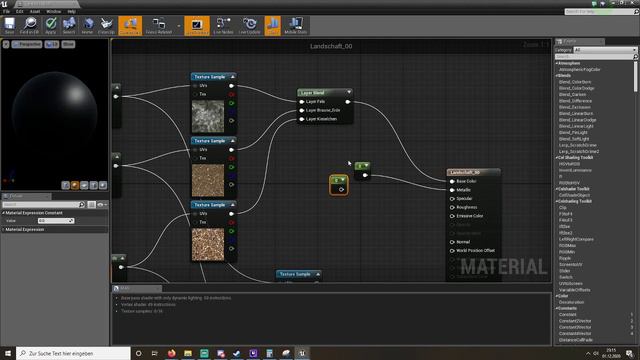Viewport: 640px width, 360px height.
Task: Select the orange-highlighted constant node
Action: [x=339, y=185]
